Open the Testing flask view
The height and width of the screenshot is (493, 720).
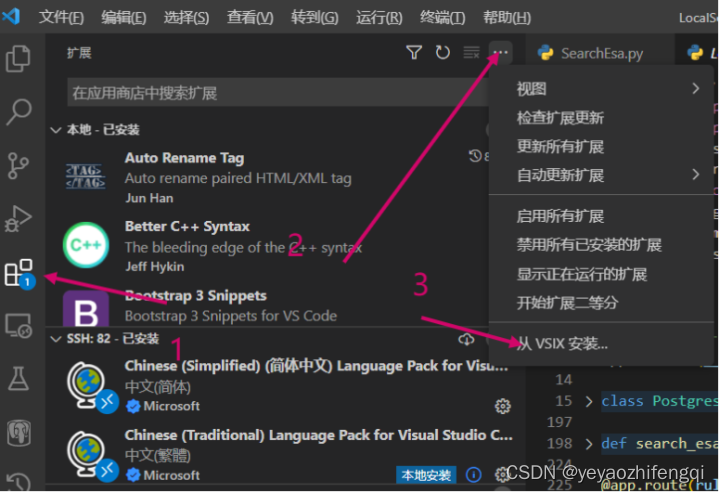(18, 379)
